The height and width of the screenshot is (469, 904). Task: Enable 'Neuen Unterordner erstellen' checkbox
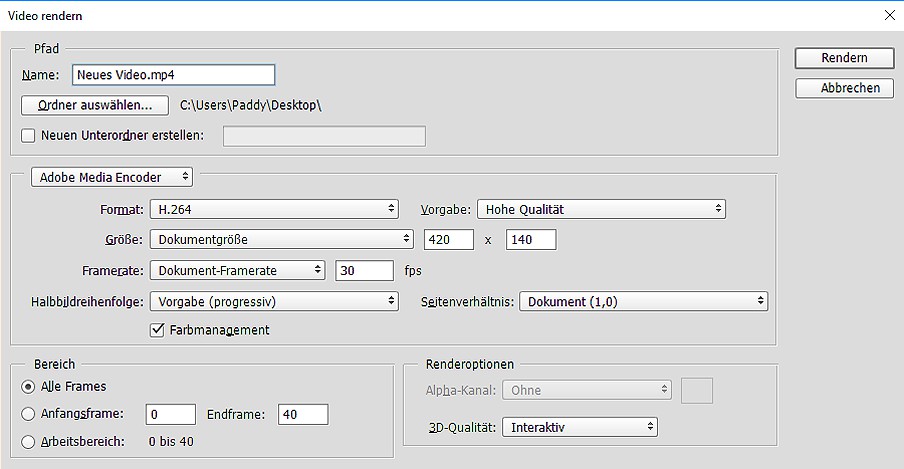click(x=28, y=136)
